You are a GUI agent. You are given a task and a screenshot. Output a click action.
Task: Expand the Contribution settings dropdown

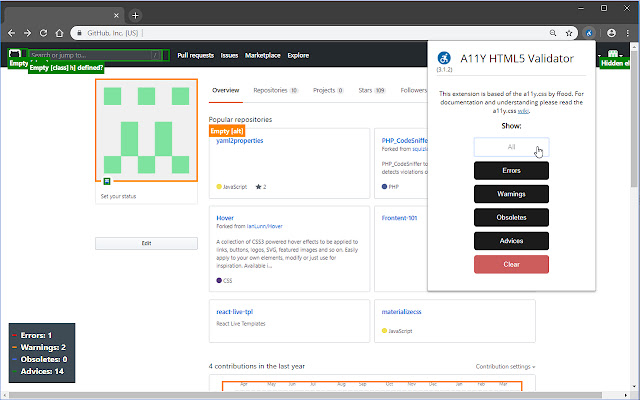click(x=505, y=367)
